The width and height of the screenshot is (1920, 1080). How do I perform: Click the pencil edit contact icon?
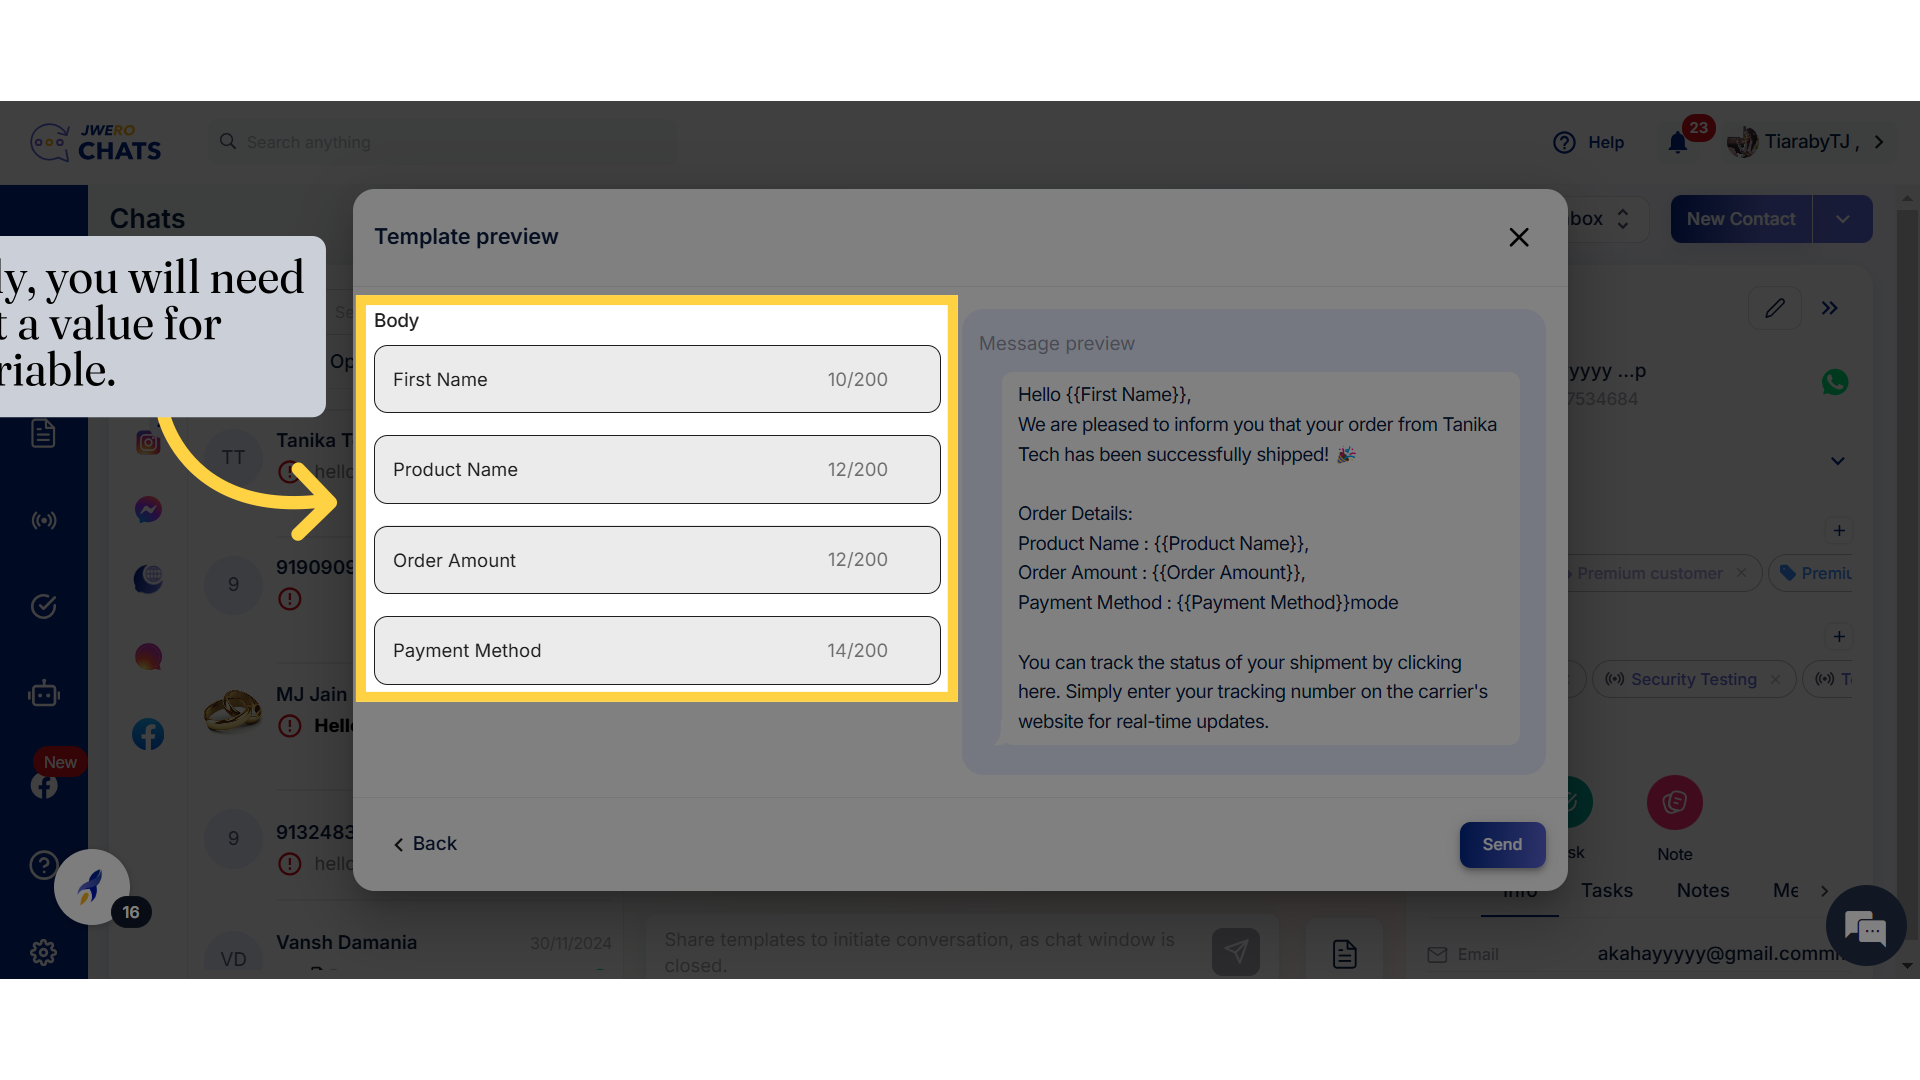click(x=1775, y=309)
